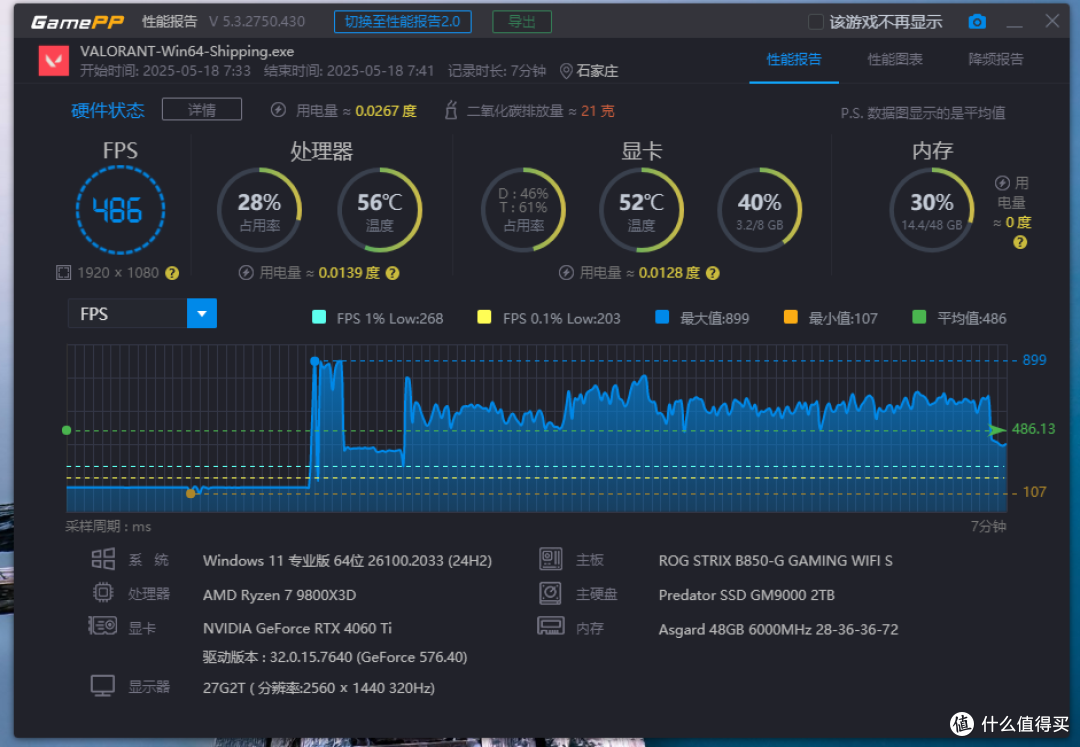Screen dimensions: 1080x747
Task: Click the monitor icon beside 显示器
Action: (103, 686)
